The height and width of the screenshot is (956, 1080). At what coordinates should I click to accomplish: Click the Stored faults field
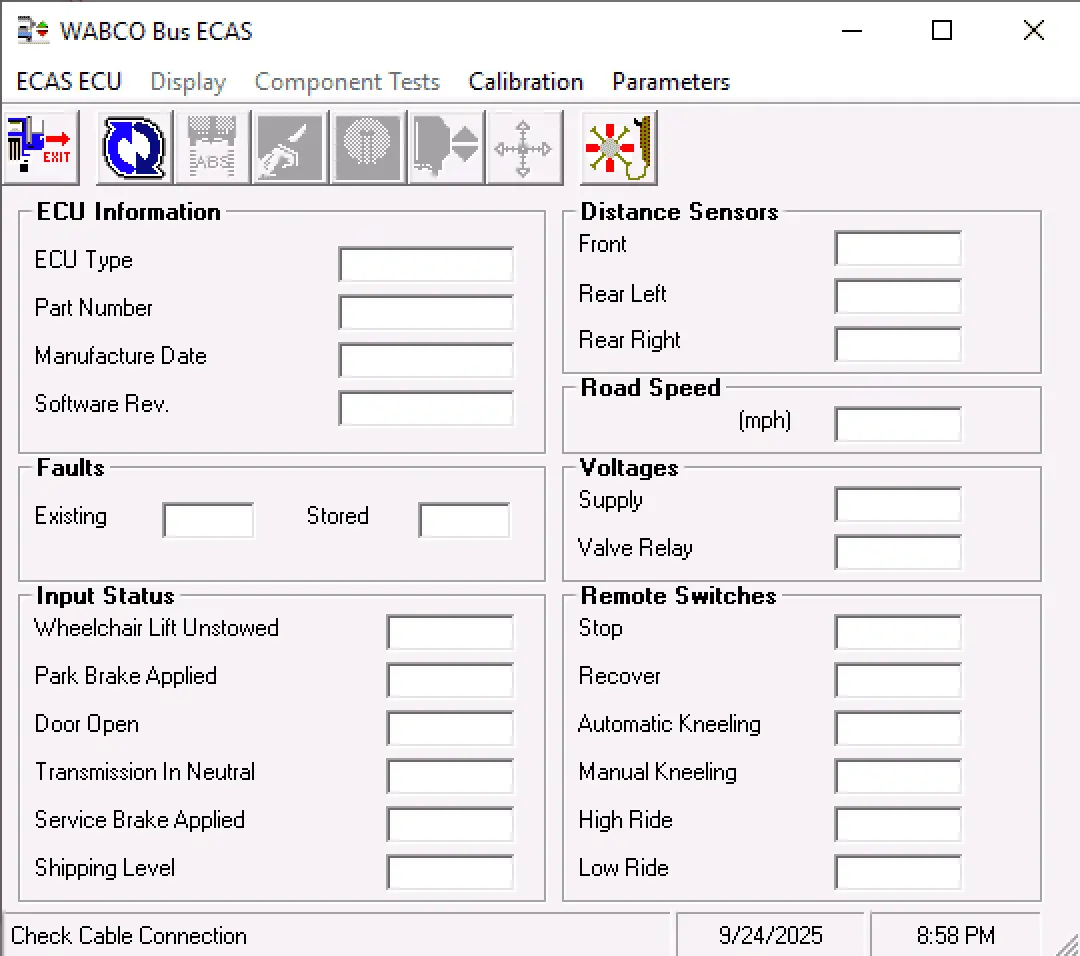464,520
